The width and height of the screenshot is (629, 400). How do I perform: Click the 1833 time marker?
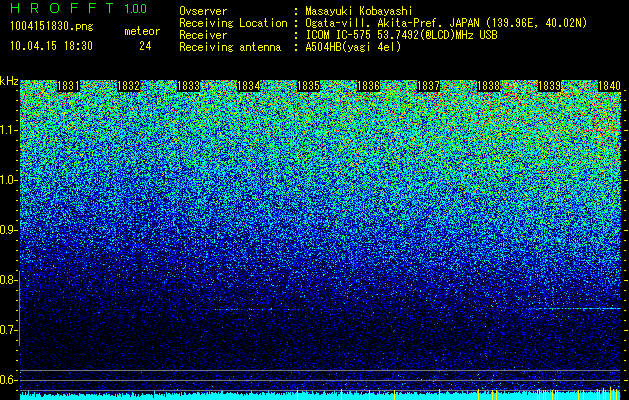pos(189,86)
